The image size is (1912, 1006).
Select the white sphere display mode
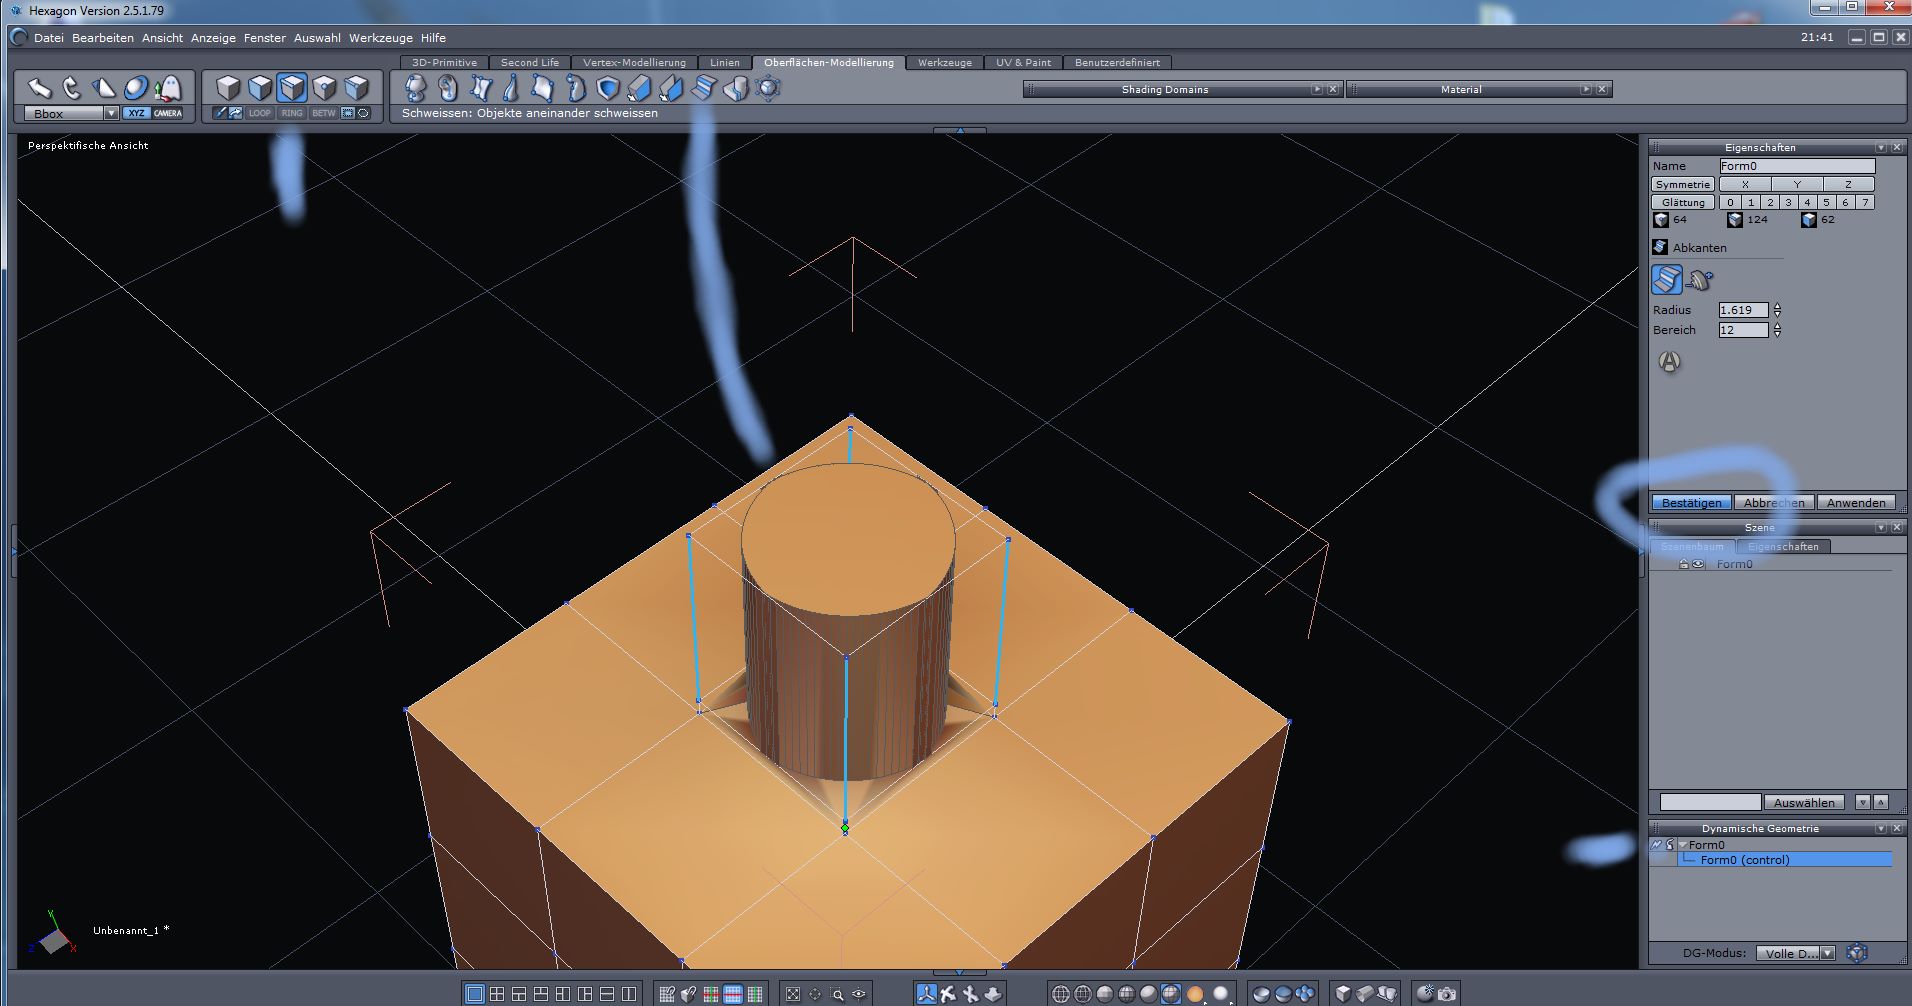pos(1220,994)
